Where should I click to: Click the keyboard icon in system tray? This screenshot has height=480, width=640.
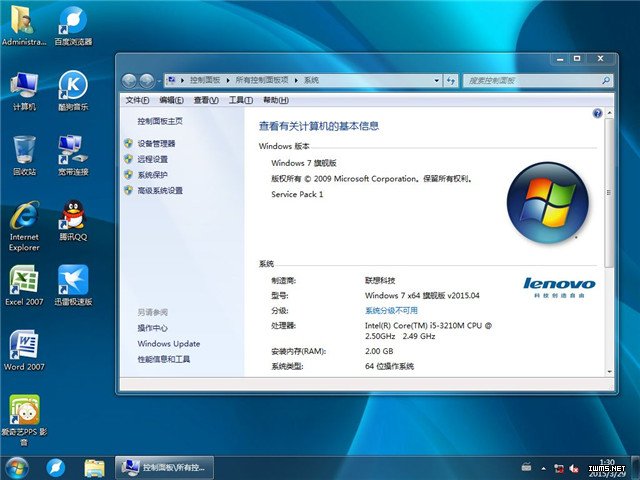coord(527,467)
